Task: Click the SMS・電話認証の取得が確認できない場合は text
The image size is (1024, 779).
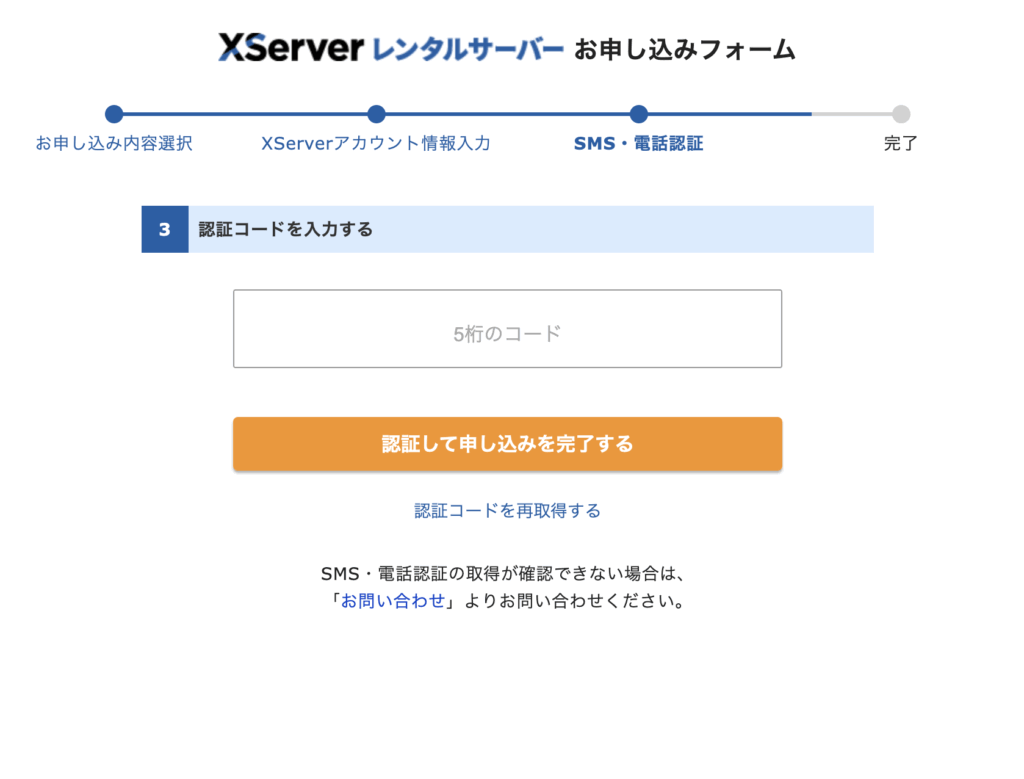Action: pyautogui.click(x=503, y=574)
